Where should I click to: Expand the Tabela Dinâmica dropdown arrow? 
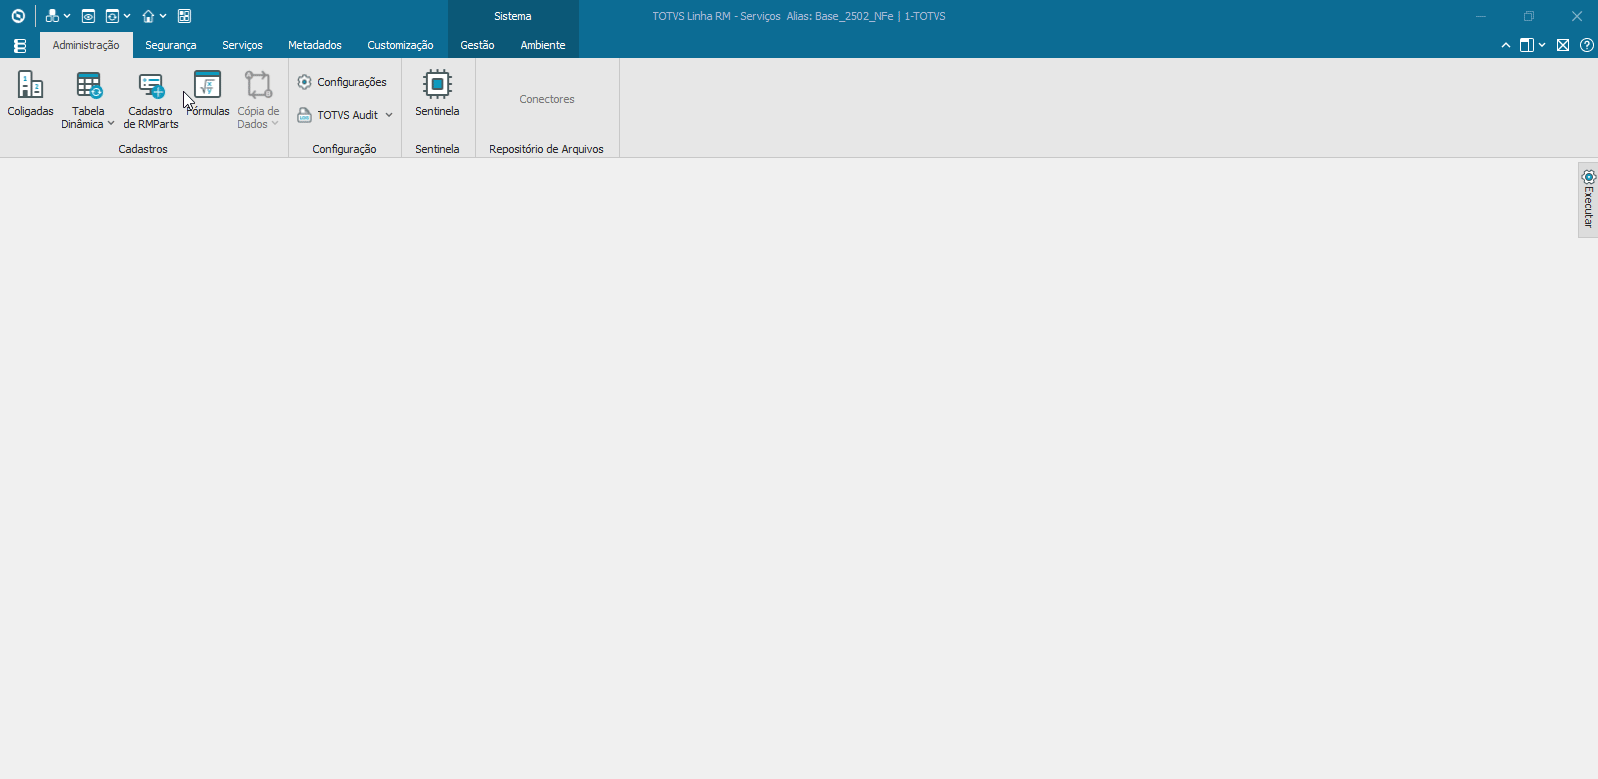tap(111, 124)
